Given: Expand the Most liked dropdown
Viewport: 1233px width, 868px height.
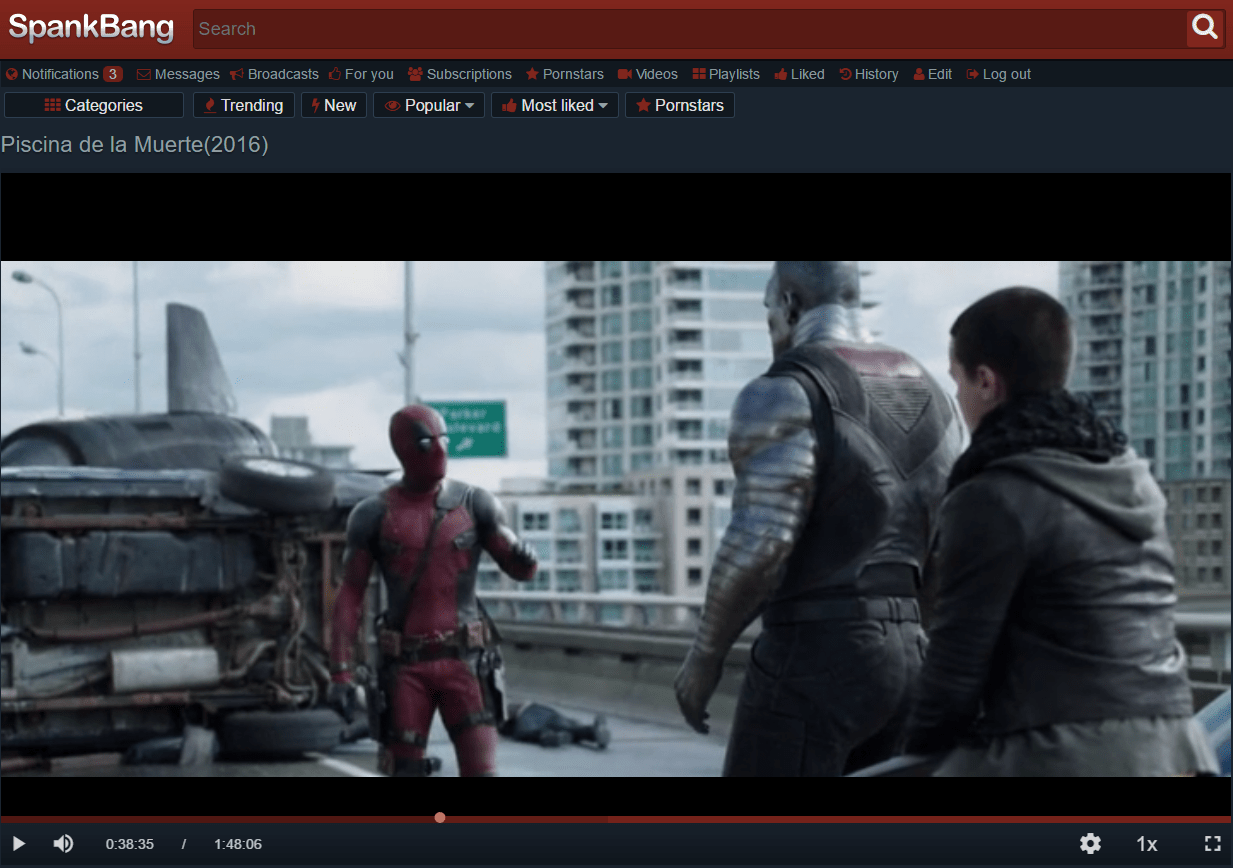Looking at the screenshot, I should (x=555, y=105).
